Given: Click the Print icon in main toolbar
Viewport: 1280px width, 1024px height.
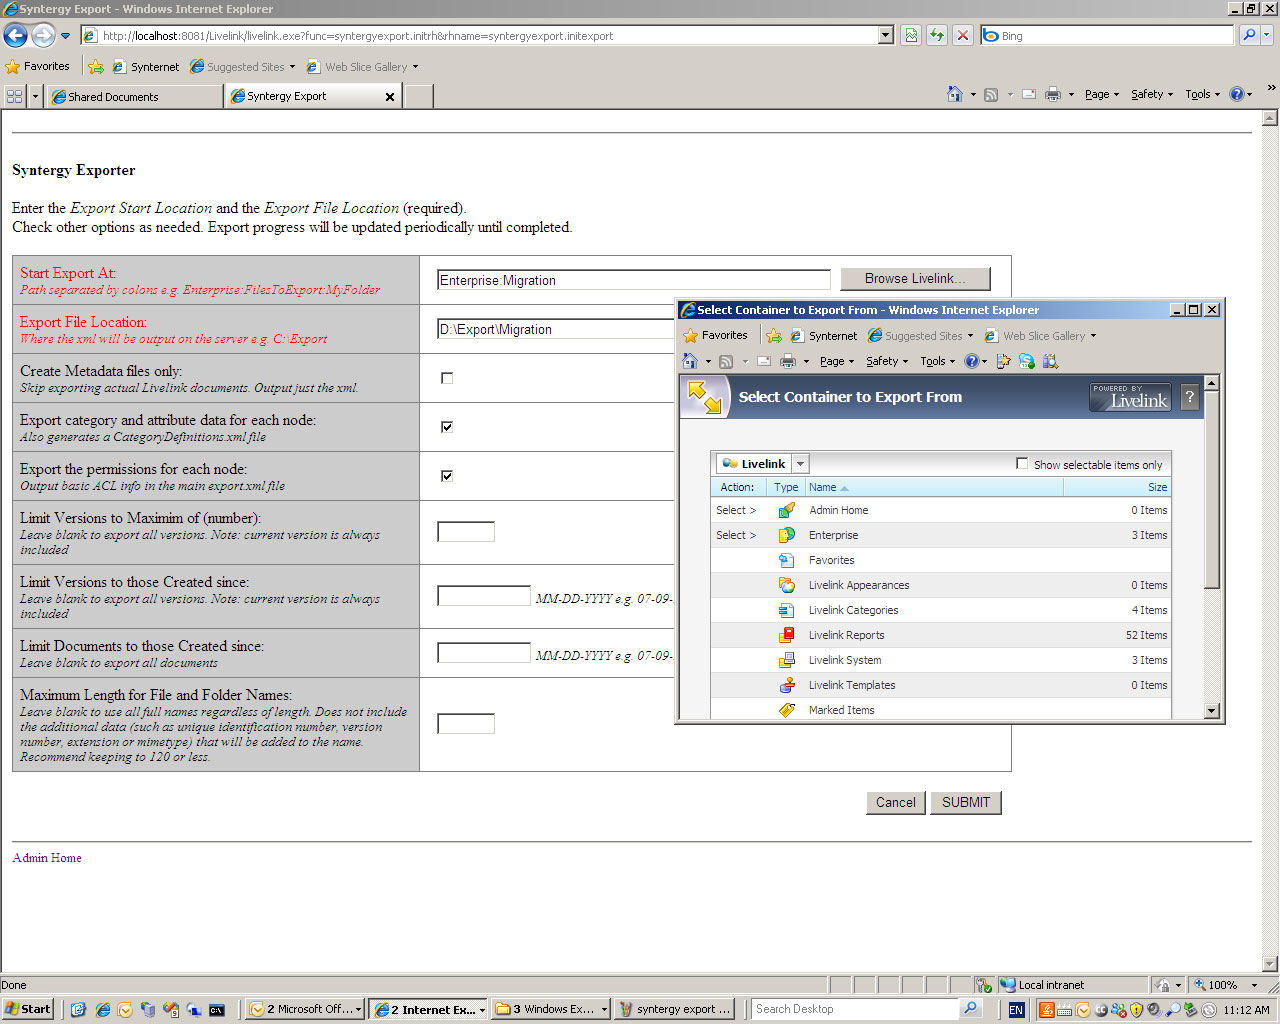Looking at the screenshot, I should pos(1053,94).
